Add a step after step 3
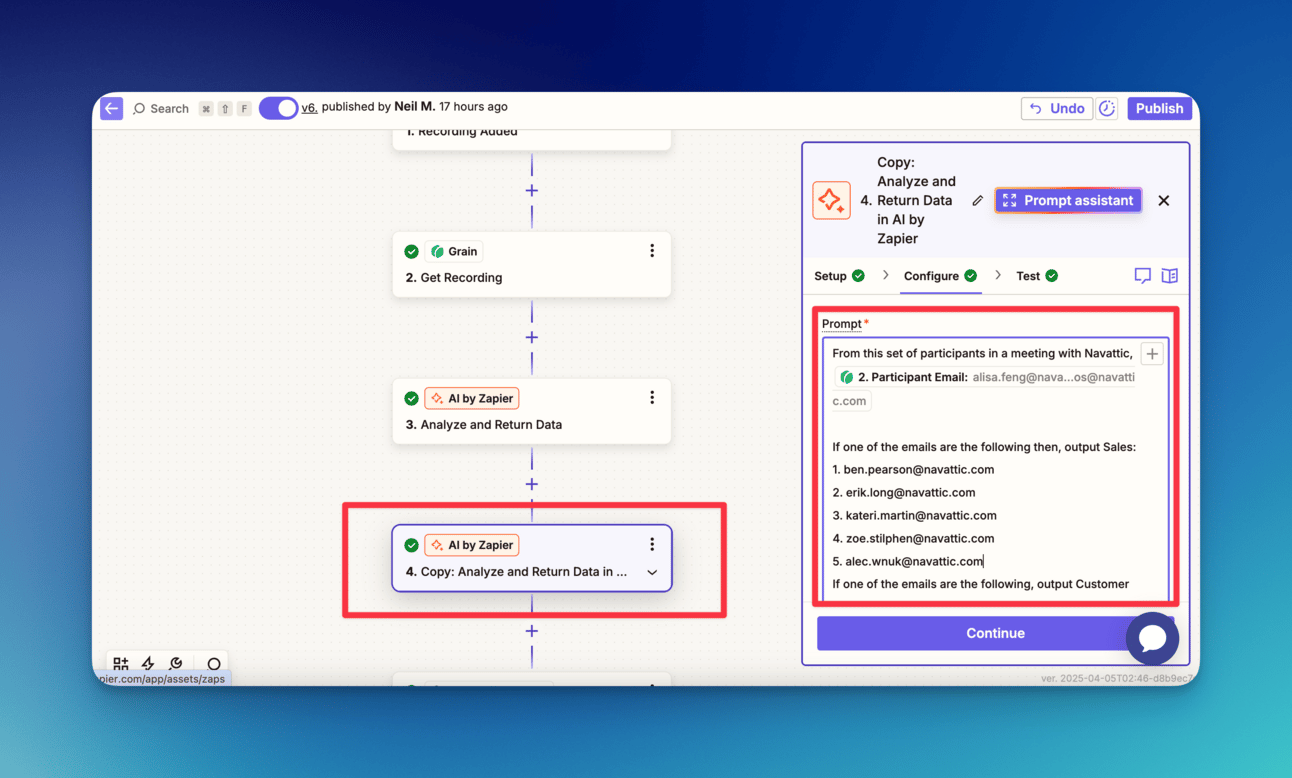Screen dimensions: 1292x778 531,484
